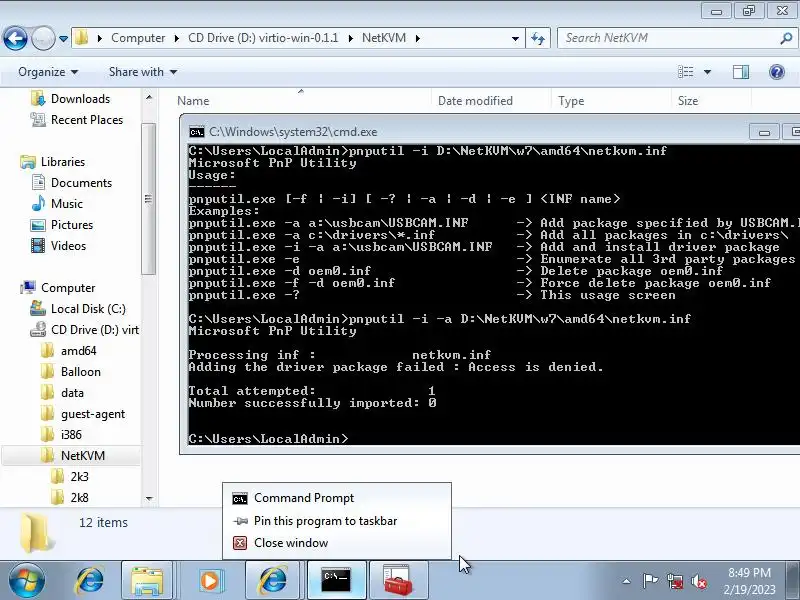
Task: Toggle the preview pane button
Action: coord(741,72)
